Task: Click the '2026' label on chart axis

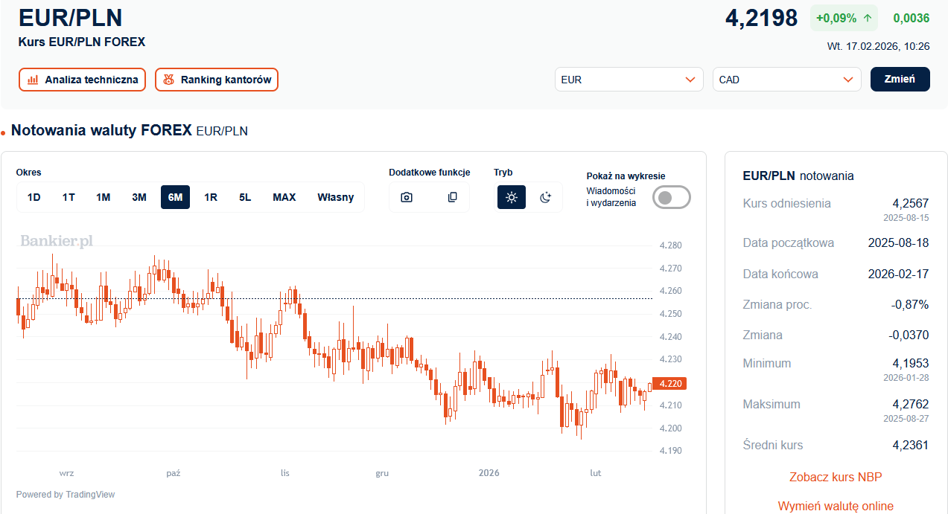Action: 489,473
